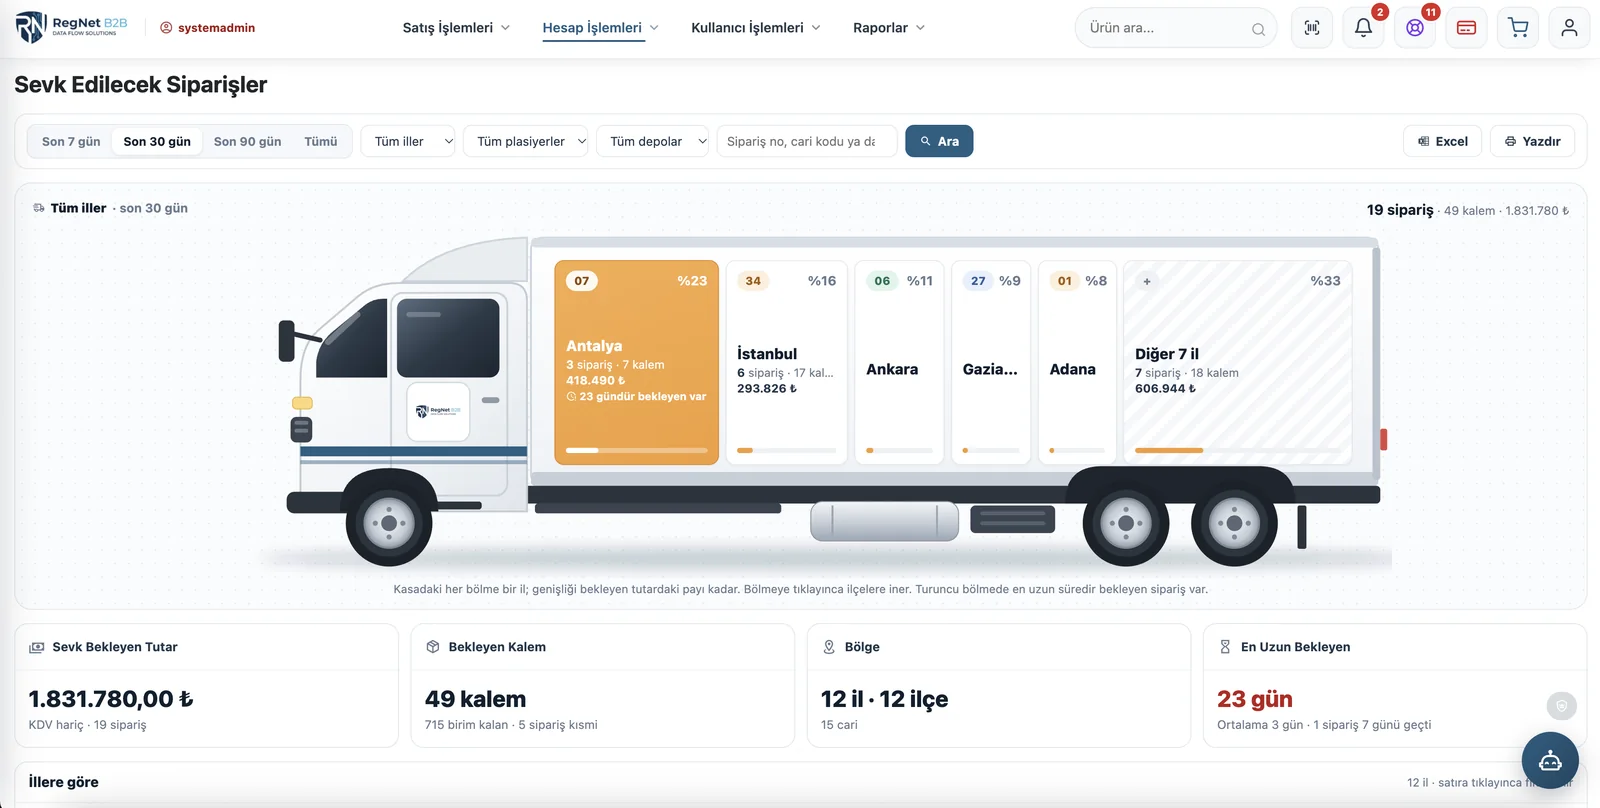Screen dimensions: 1600x808
Task: Open the support lifebuoy icon
Action: click(1415, 28)
